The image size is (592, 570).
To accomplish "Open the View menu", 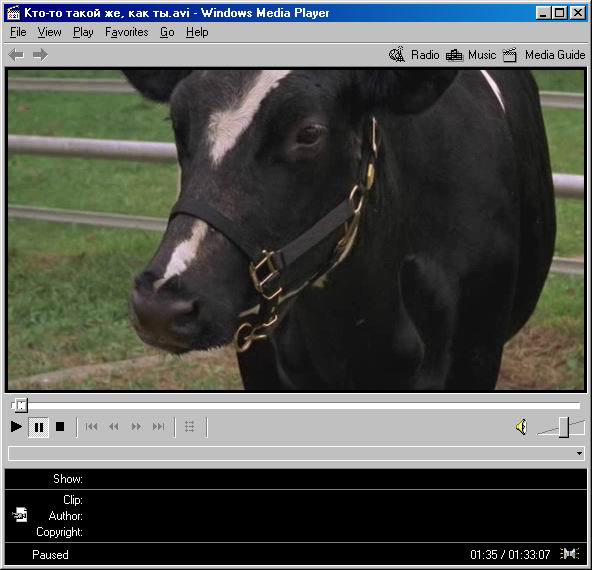I will 49,32.
